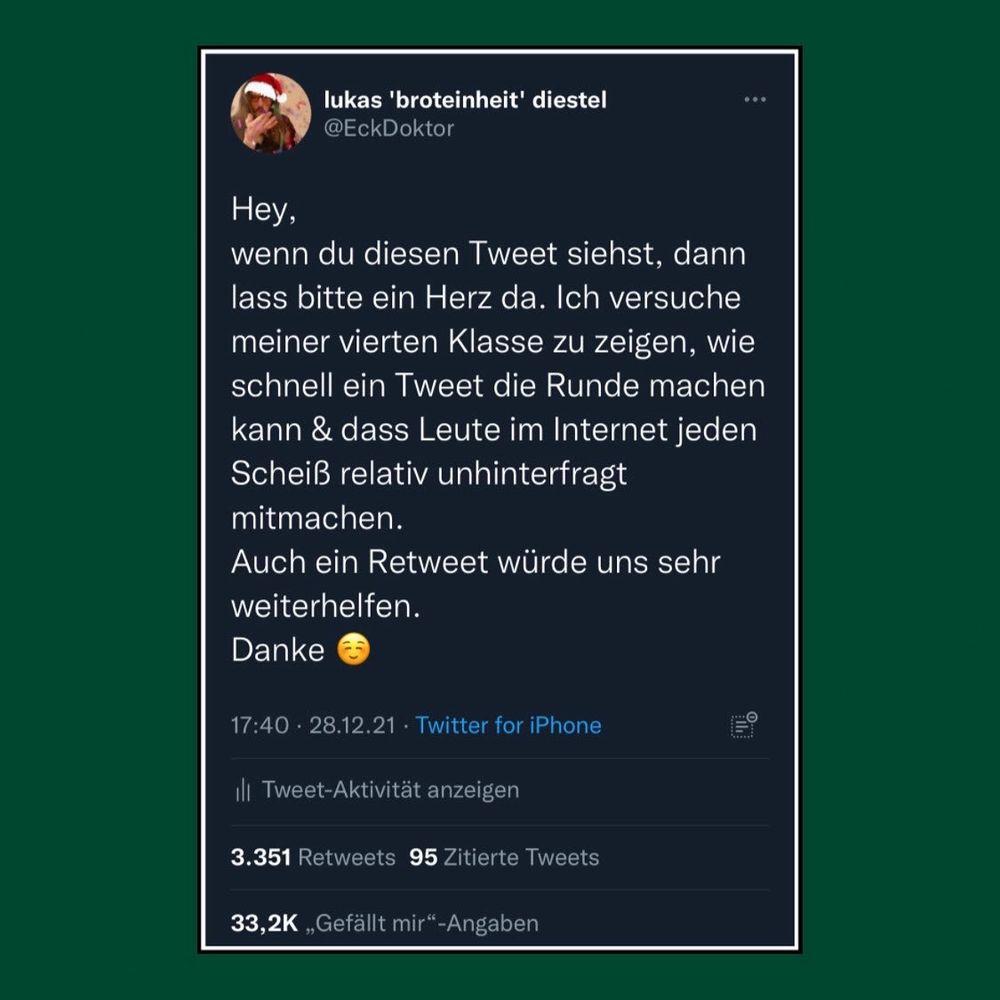Click the bold '3.351' retweet count
Viewport: 1000px width, 1000px height.
tap(261, 857)
